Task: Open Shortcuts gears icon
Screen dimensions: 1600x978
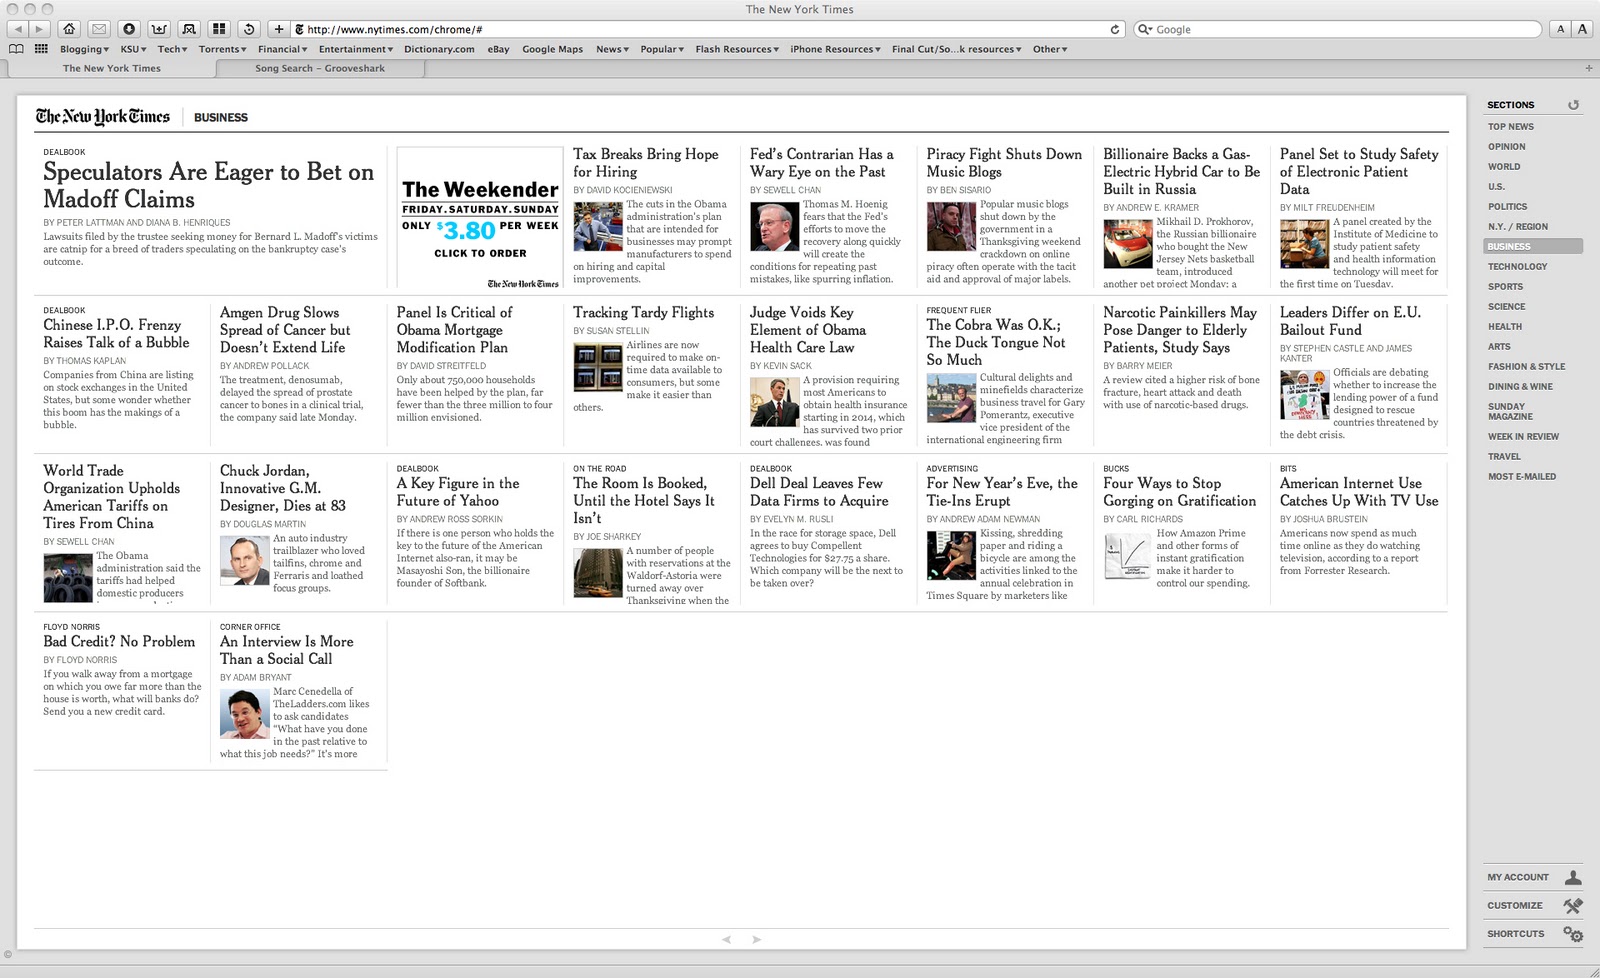Action: (1573, 934)
